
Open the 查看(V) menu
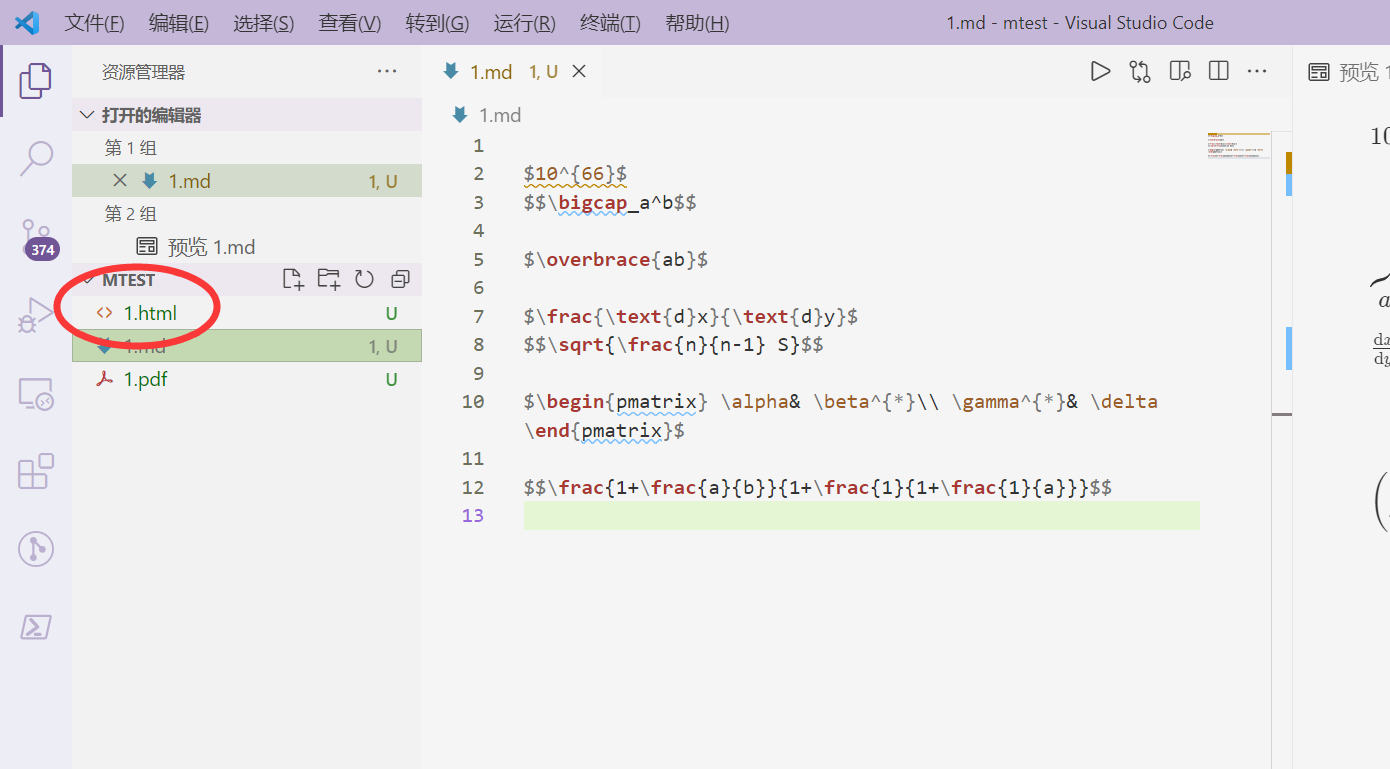point(349,23)
